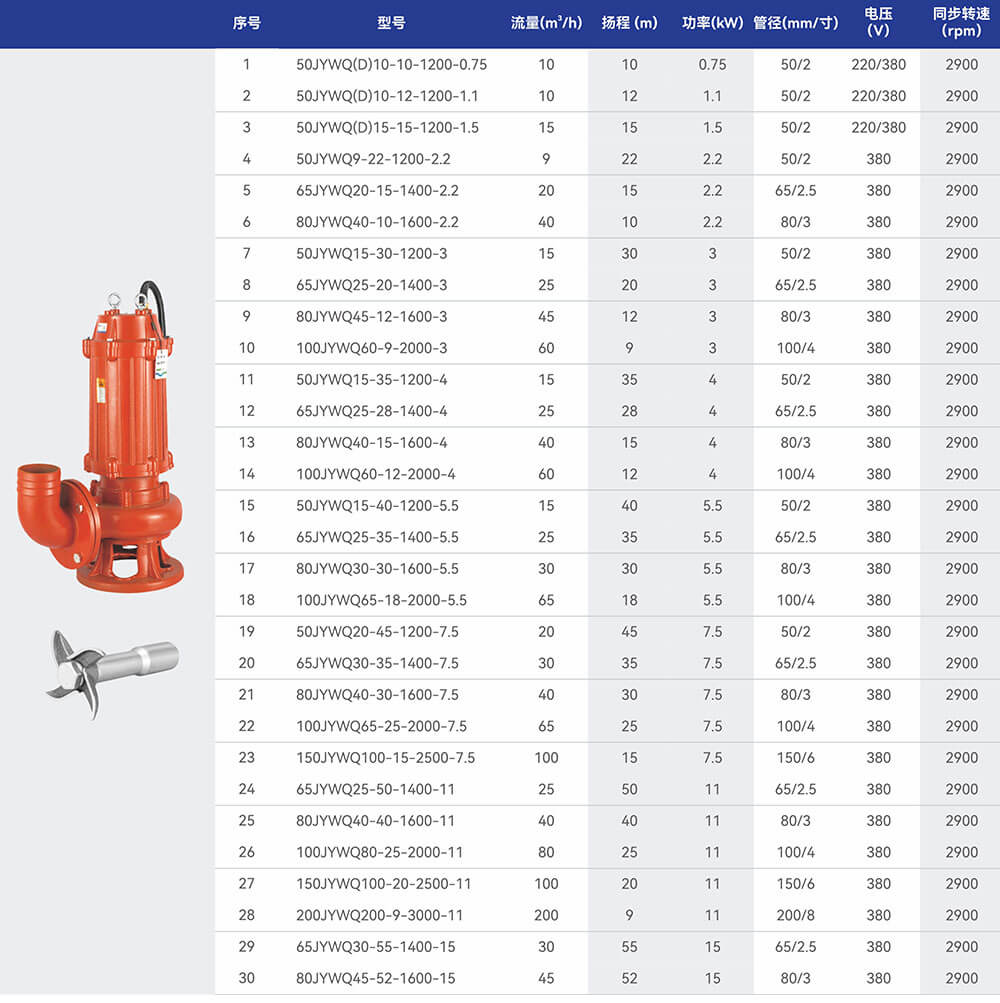The height and width of the screenshot is (1003, 1000).
Task: Select model 100JYWQ65-18-2000-5.5
Action: pyautogui.click(x=381, y=600)
